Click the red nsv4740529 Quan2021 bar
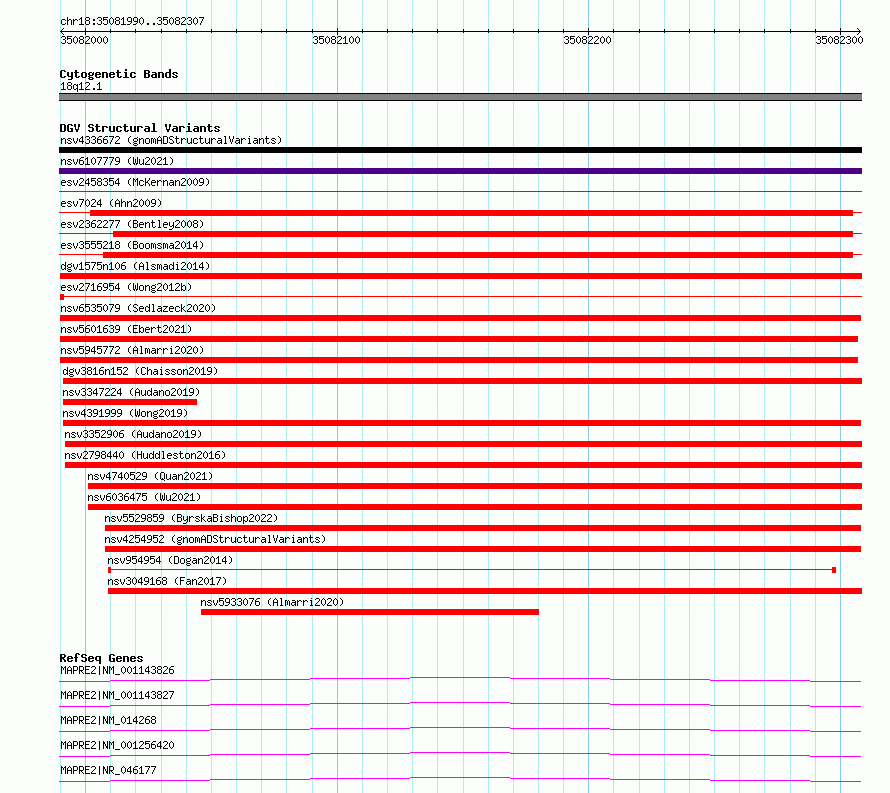890x793 pixels. tap(475, 486)
